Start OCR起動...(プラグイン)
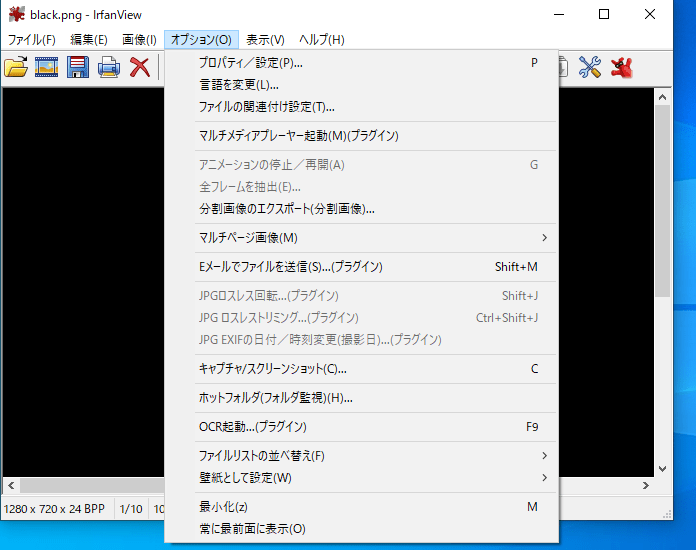 362,427
